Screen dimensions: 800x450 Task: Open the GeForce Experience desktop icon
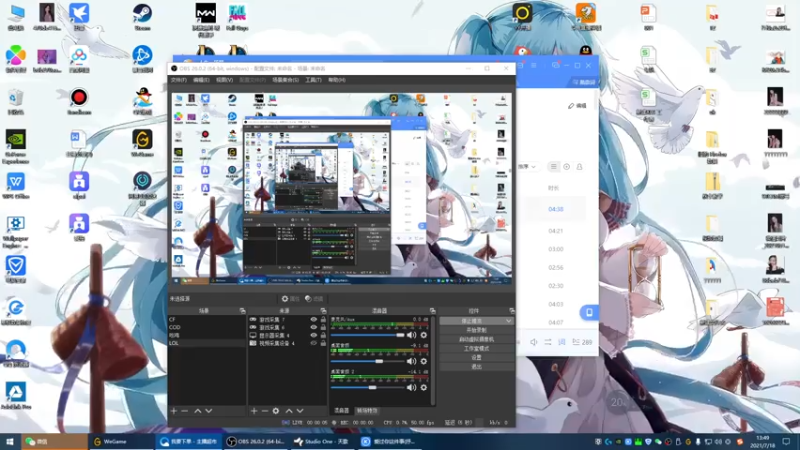[16, 146]
